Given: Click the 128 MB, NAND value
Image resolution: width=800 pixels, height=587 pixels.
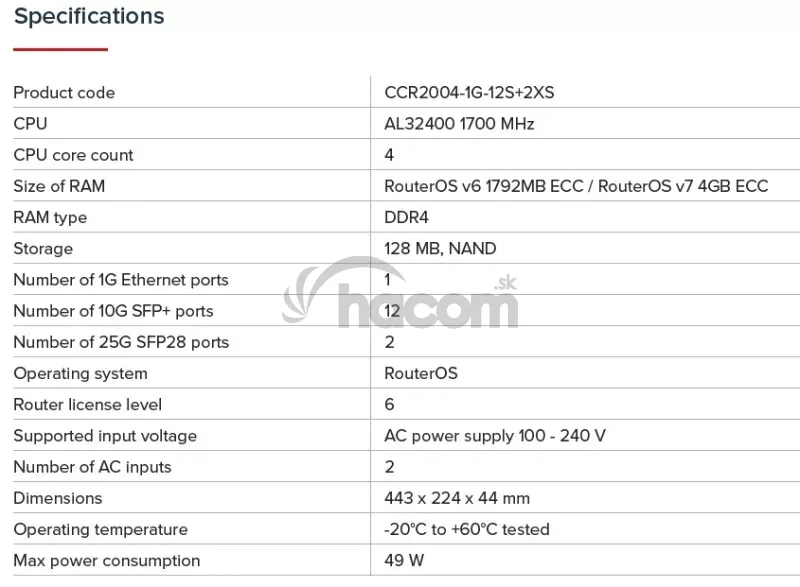Looking at the screenshot, I should pos(440,248).
